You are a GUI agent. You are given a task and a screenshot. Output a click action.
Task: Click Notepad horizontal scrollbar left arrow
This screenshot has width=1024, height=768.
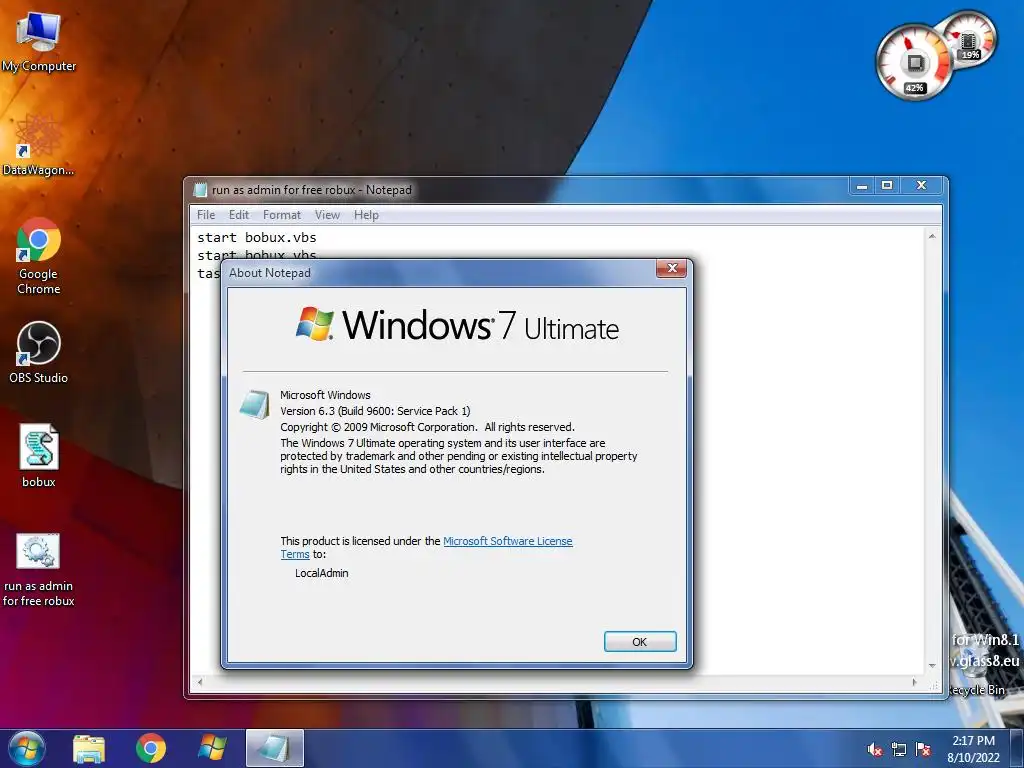pyautogui.click(x=200, y=682)
